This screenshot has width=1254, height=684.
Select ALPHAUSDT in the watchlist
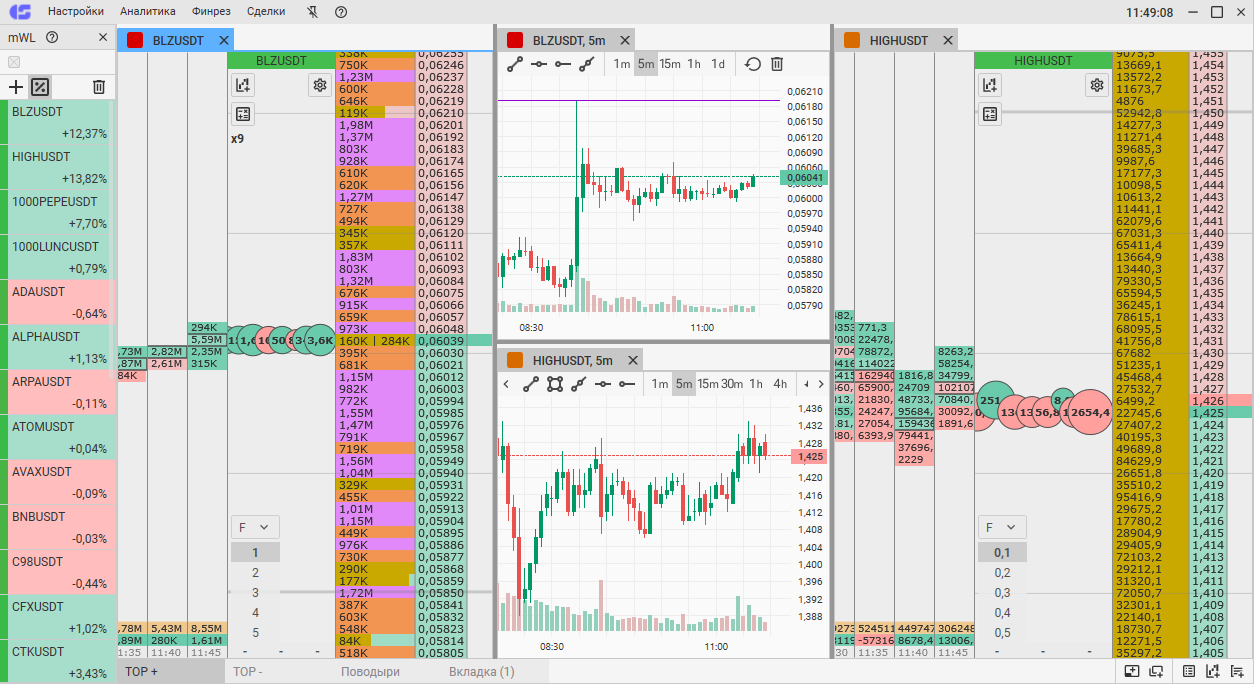(x=58, y=347)
